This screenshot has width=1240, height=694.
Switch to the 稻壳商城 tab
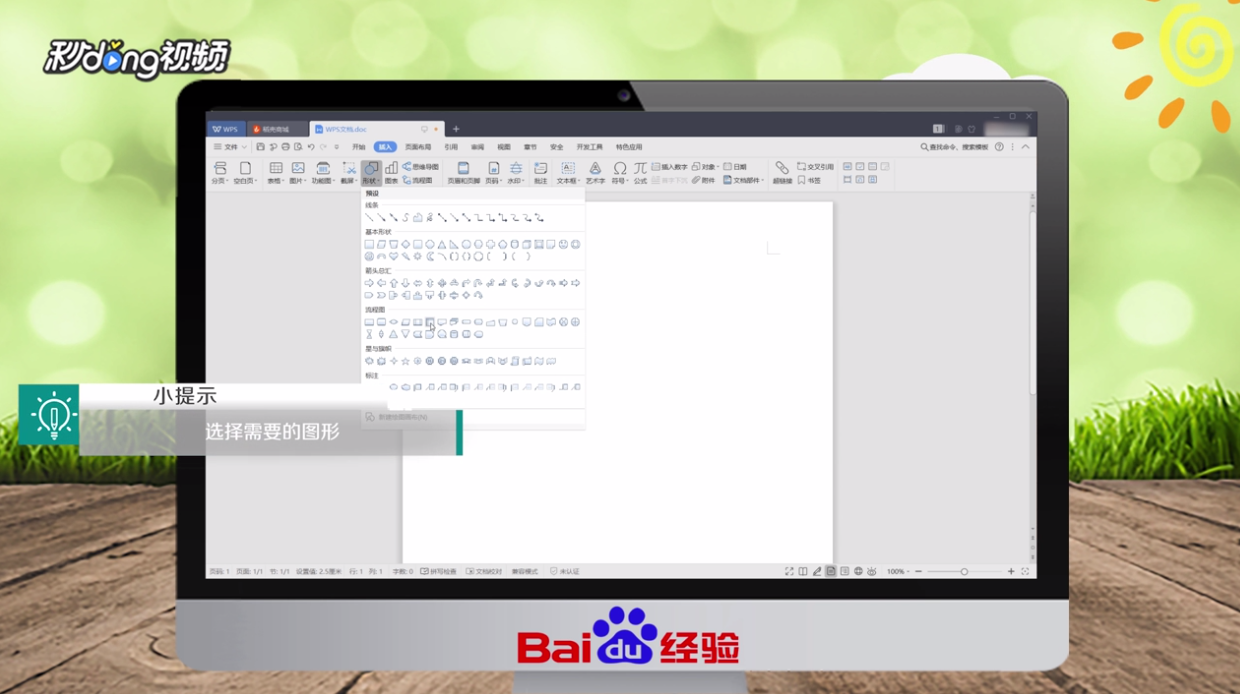pyautogui.click(x=276, y=129)
